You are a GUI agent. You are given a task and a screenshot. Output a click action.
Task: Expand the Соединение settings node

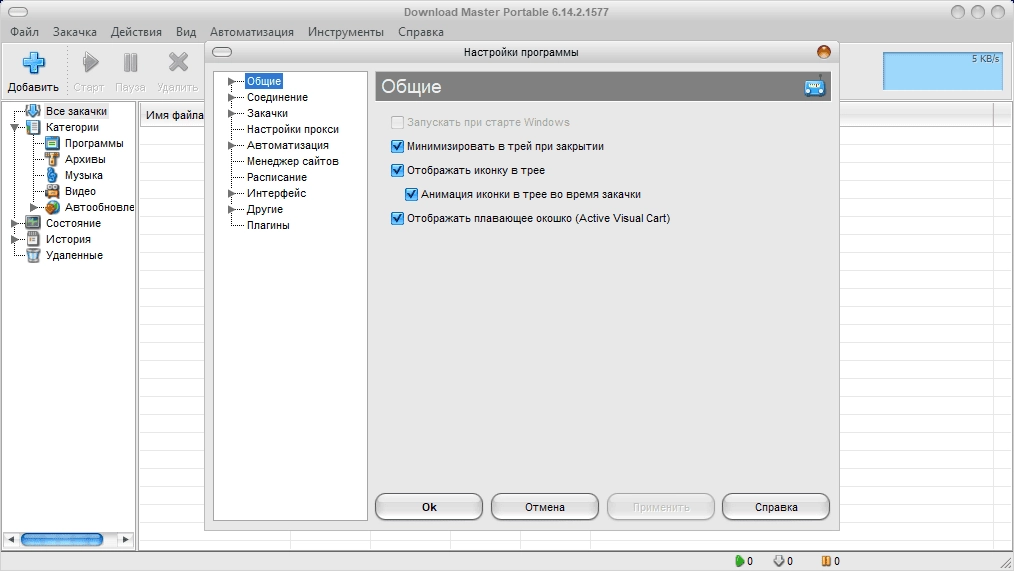231,97
